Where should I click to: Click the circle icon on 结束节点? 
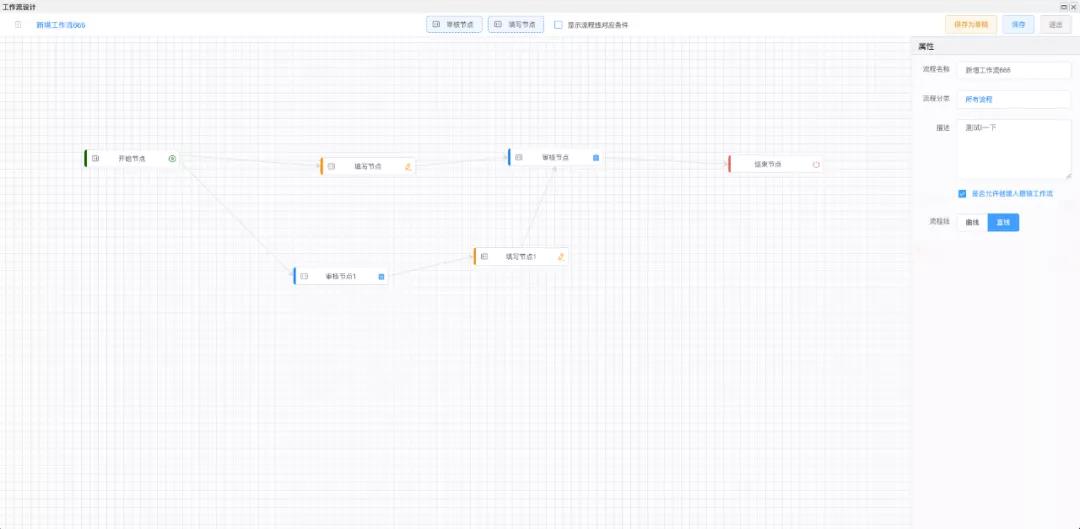pos(816,165)
